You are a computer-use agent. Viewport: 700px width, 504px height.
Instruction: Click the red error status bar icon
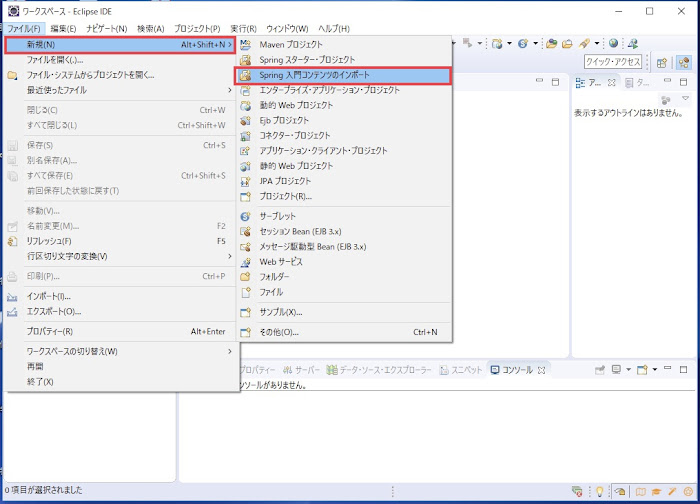(x=577, y=492)
